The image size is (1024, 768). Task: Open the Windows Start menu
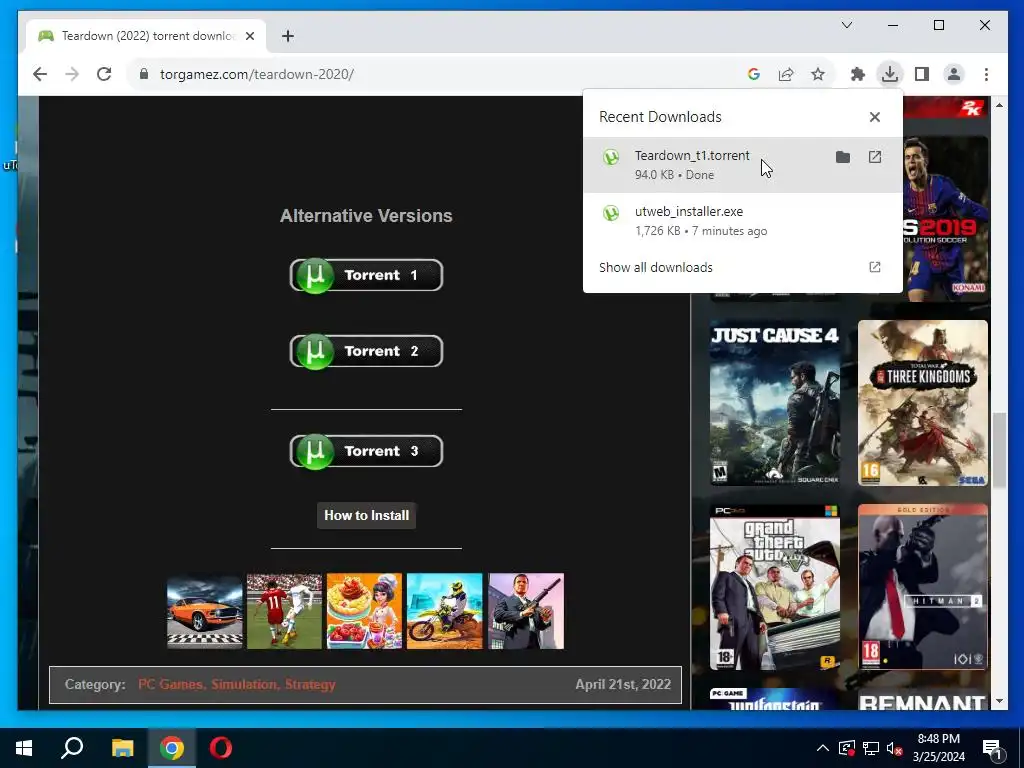24,748
